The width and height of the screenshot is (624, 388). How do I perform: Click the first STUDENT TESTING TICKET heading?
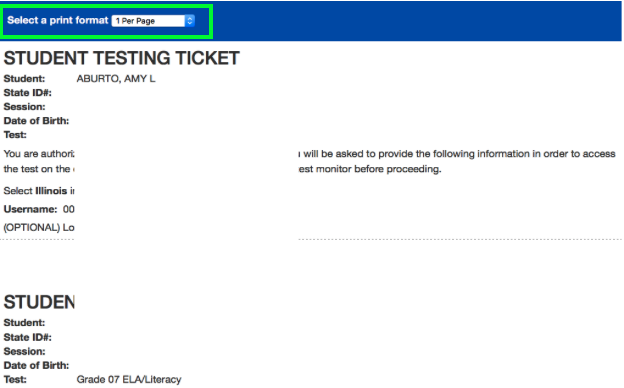pyautogui.click(x=121, y=58)
